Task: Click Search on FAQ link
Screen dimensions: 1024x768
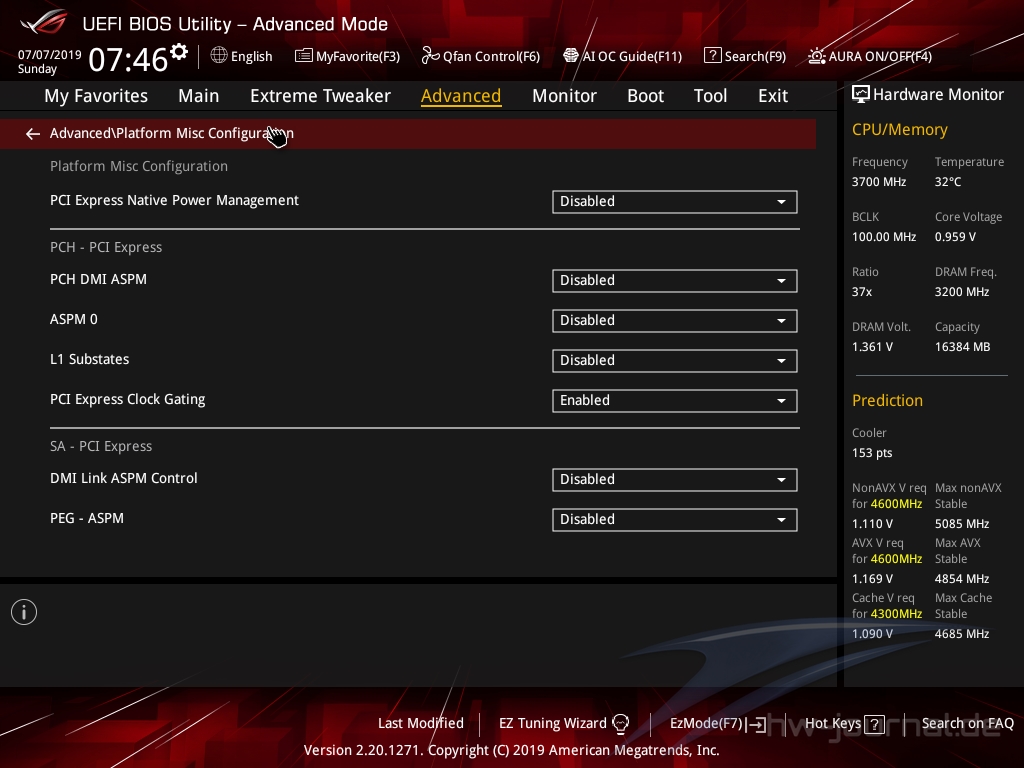Action: (x=967, y=723)
